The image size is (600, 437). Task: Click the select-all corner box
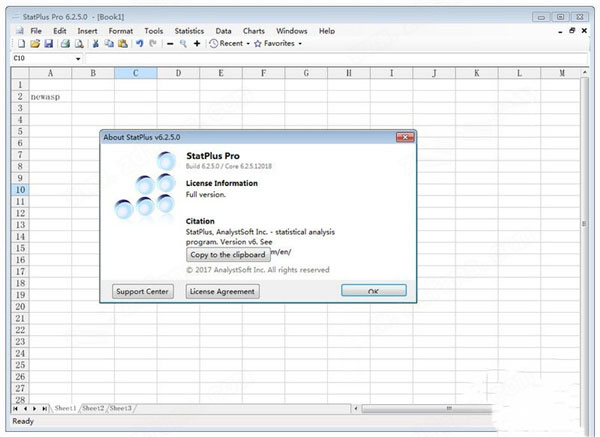coord(20,73)
